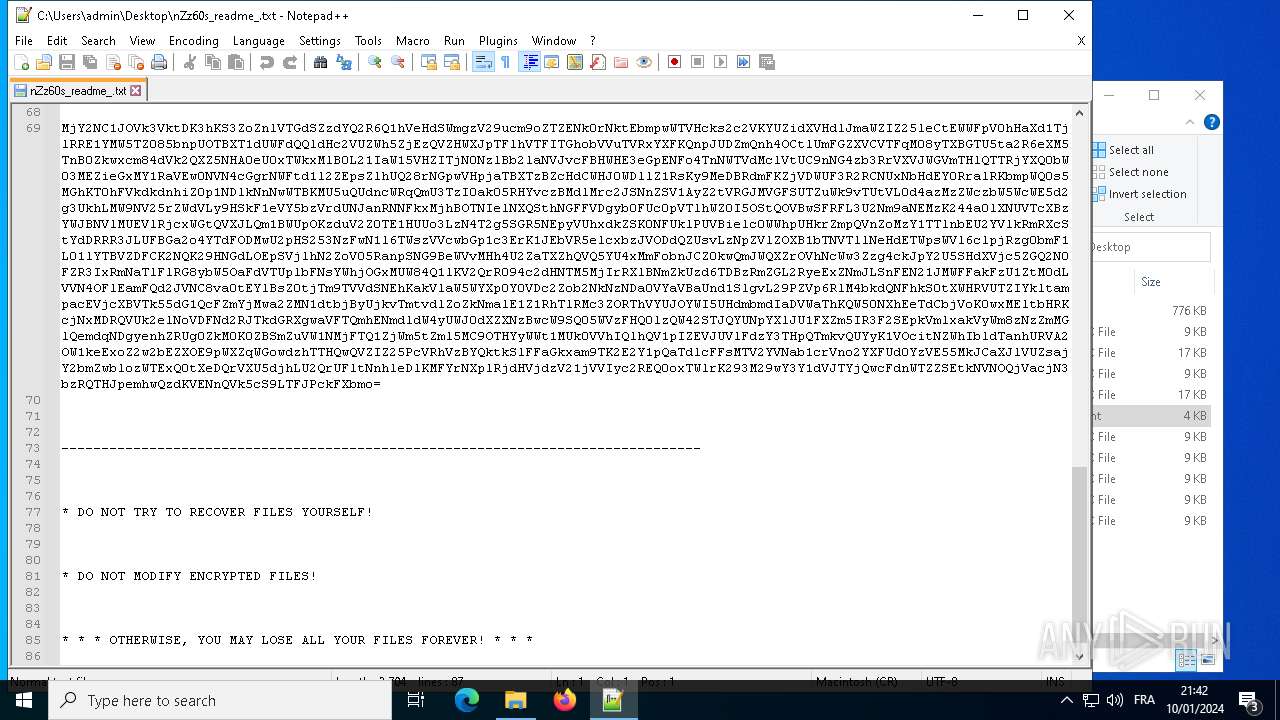Viewport: 1280px width, 720px height.
Task: Click the taskbar search box
Action: point(219,700)
